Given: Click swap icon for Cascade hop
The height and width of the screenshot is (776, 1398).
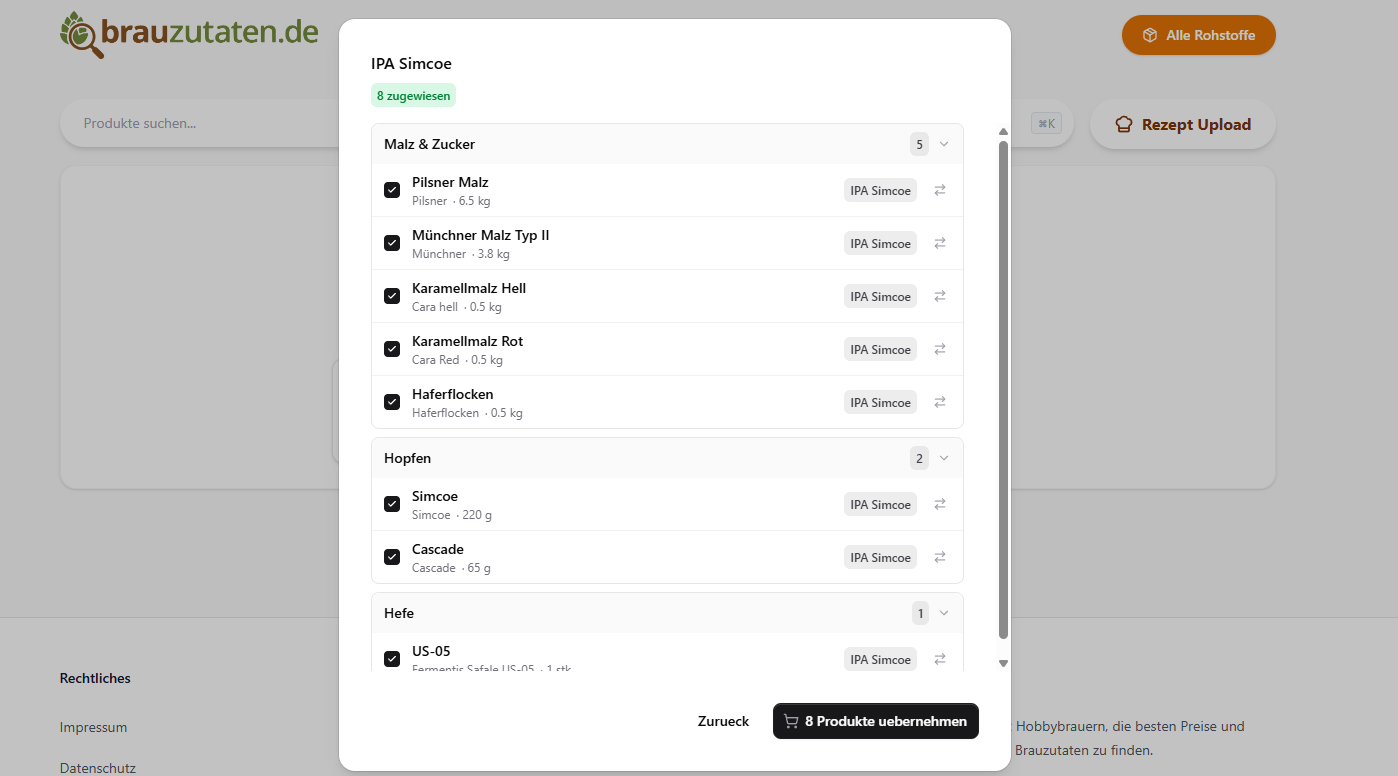Looking at the screenshot, I should coord(940,557).
